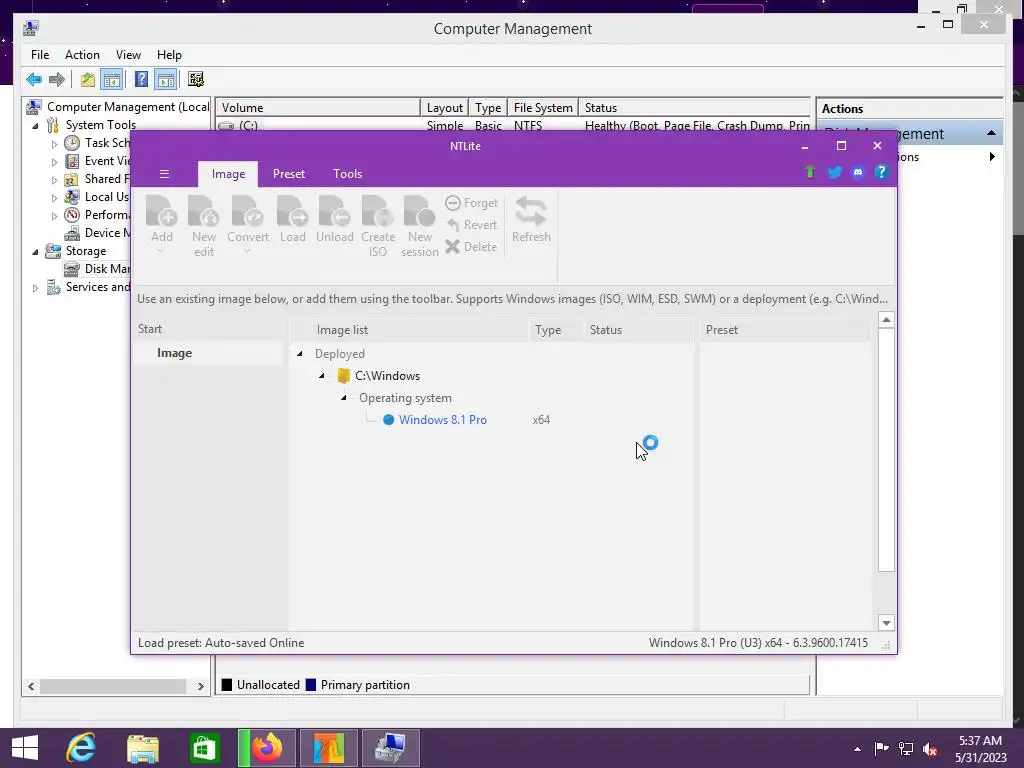Click the Revert button
The height and width of the screenshot is (768, 1024).
pos(472,225)
